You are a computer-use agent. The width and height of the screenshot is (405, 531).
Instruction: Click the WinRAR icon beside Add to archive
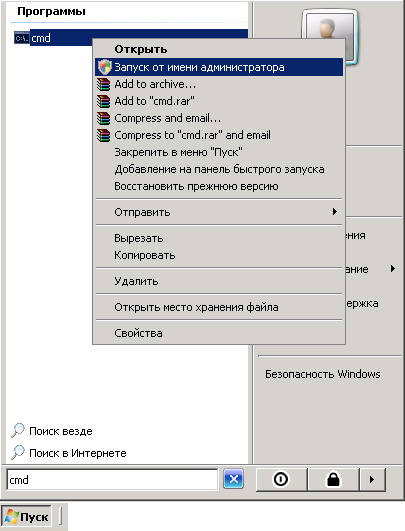[103, 84]
